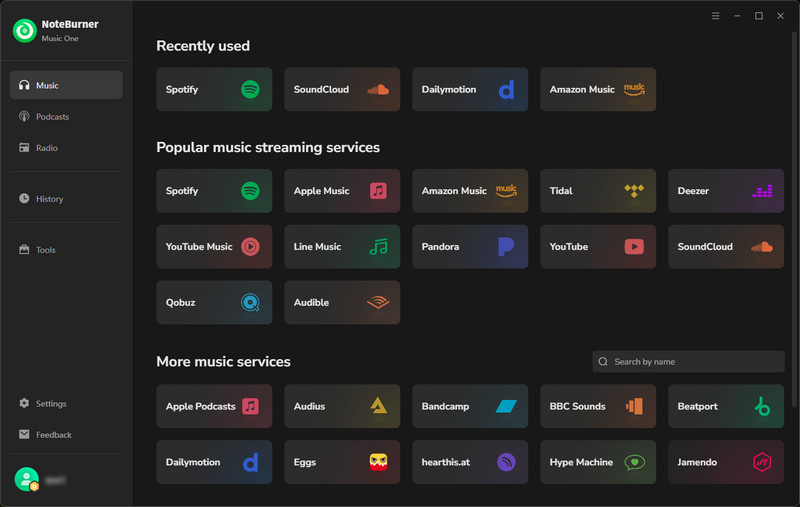
Task: Open the Pandora service card
Action: (470, 246)
